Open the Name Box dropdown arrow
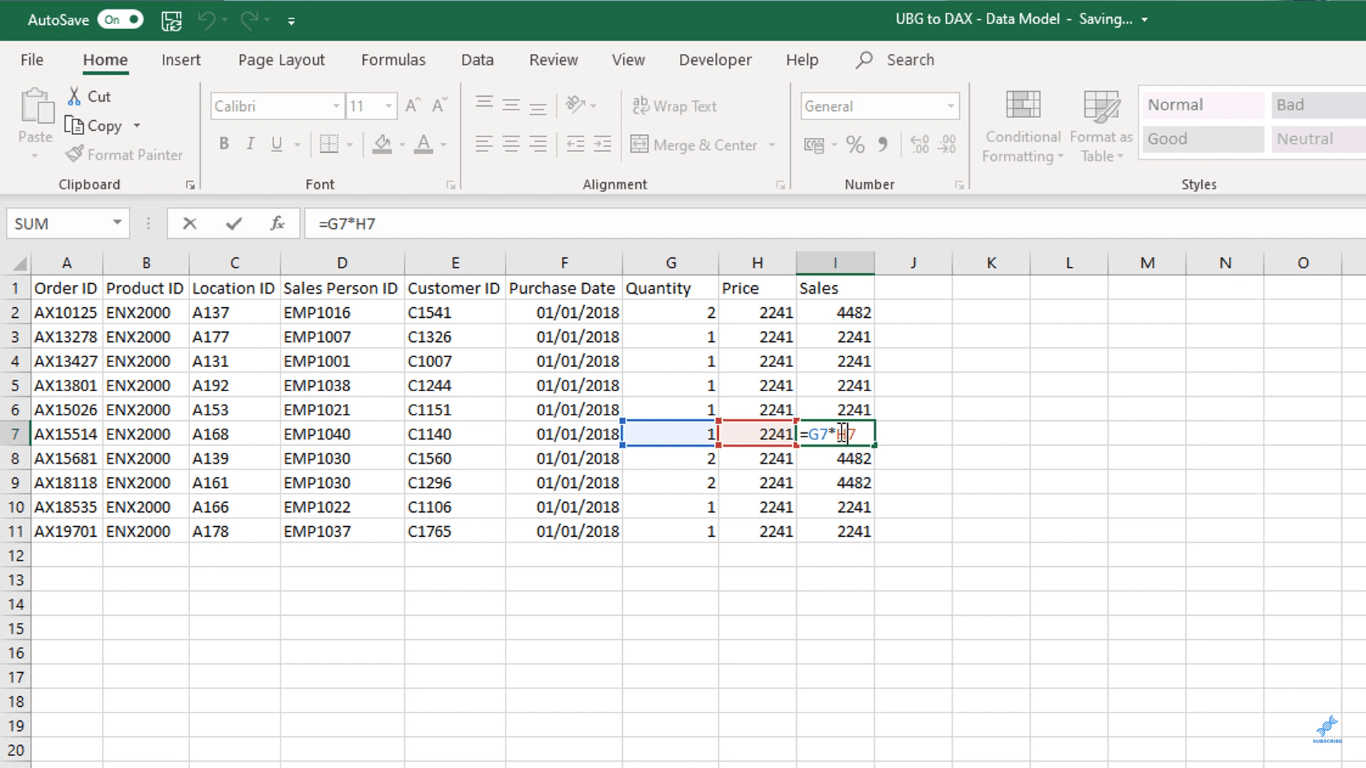1366x768 pixels. tap(117, 223)
